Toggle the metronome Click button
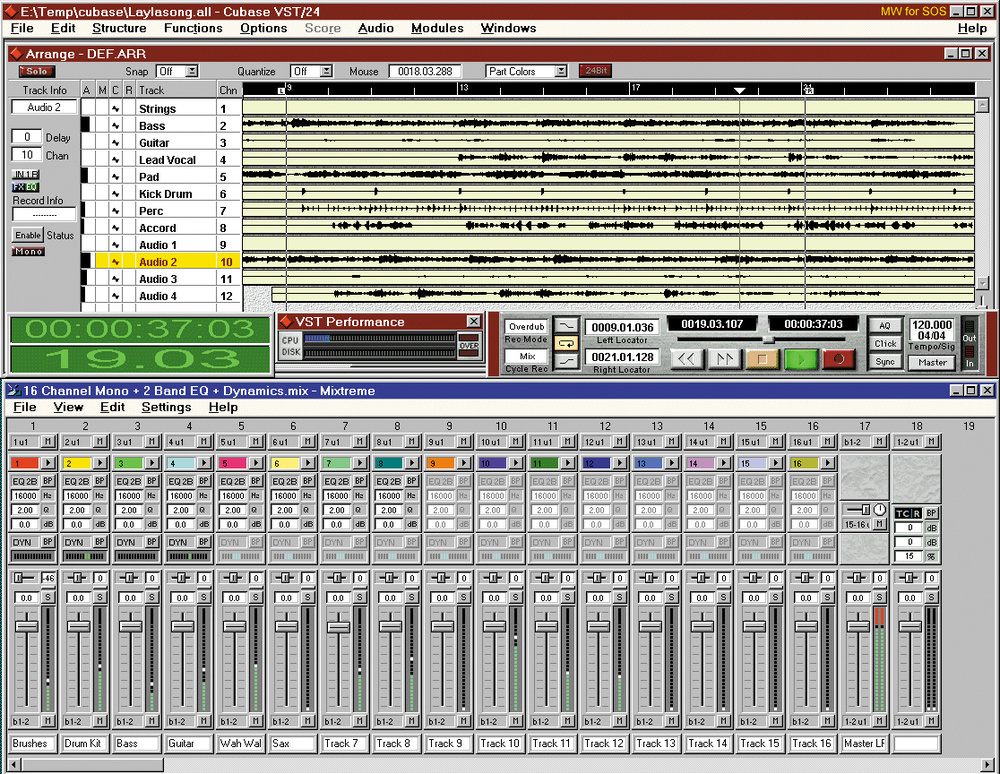1000x774 pixels. [x=885, y=343]
